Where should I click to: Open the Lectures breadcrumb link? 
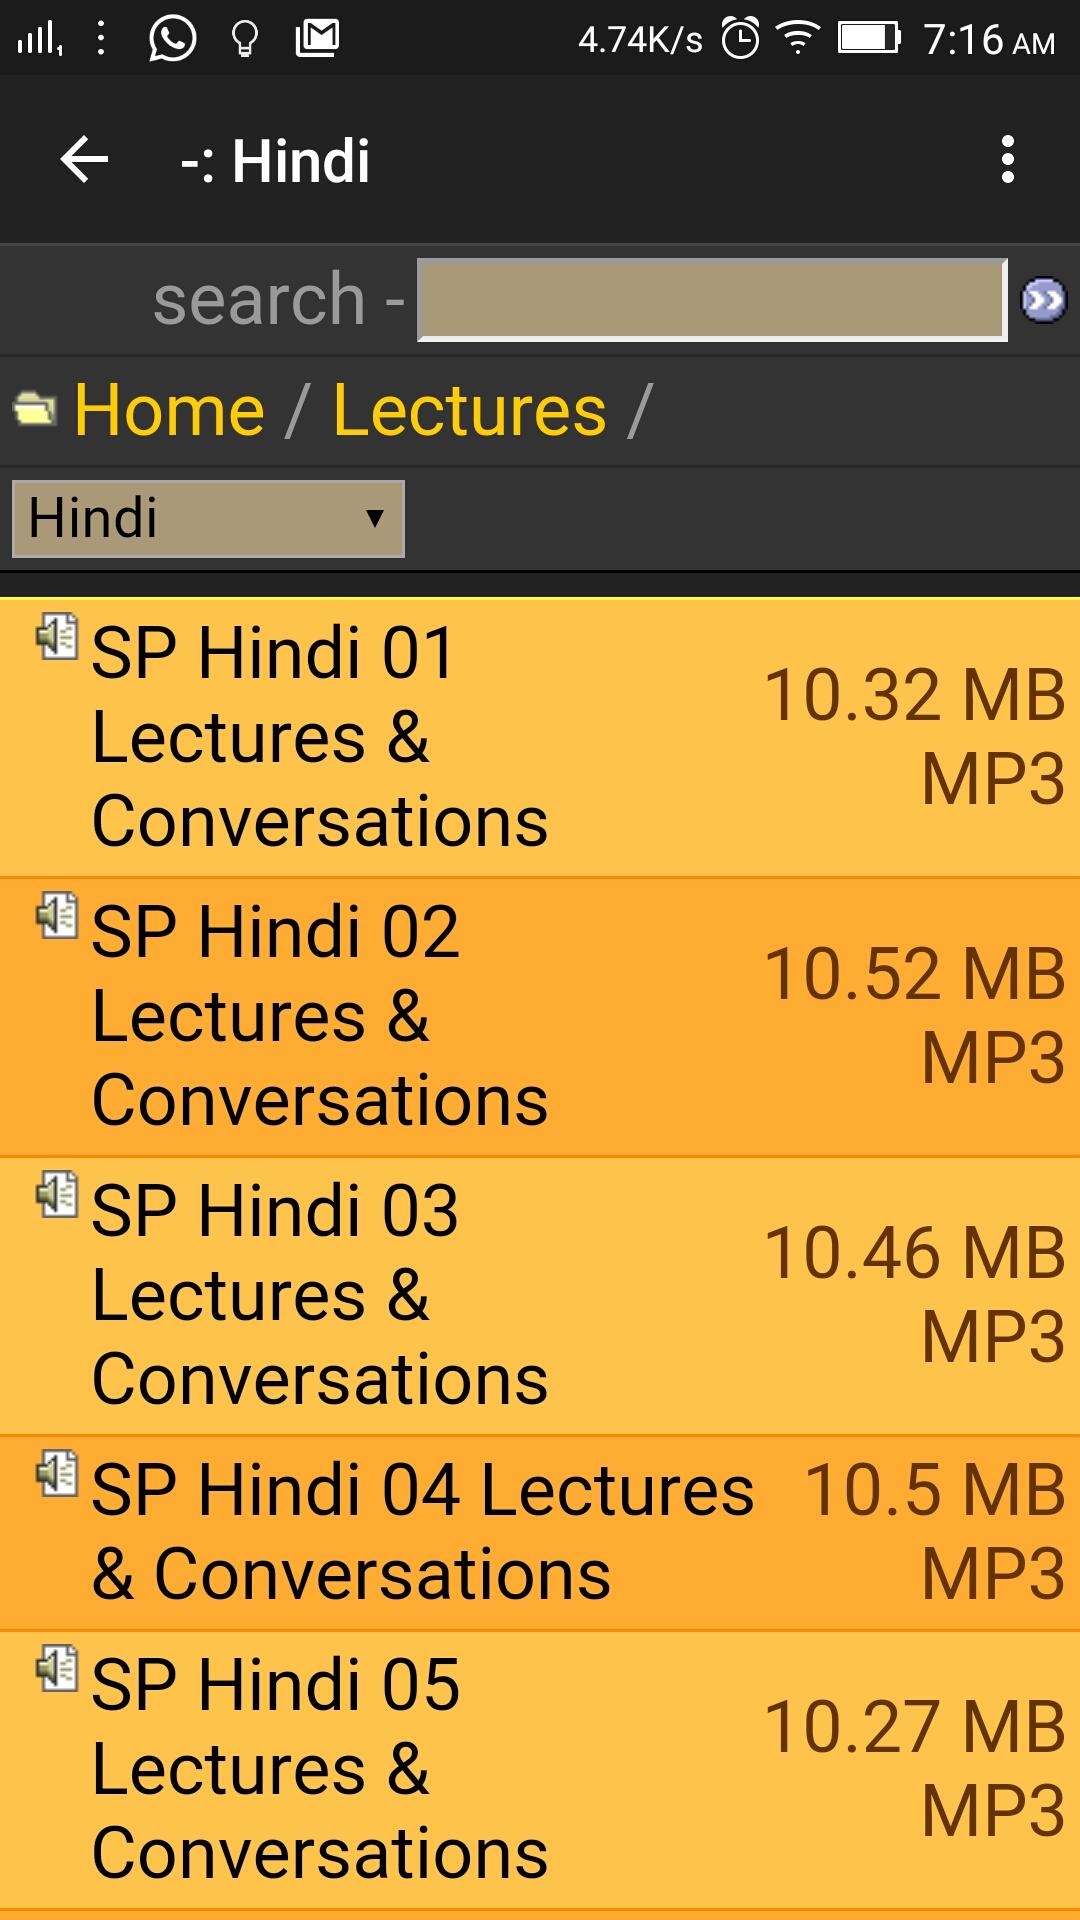(x=470, y=410)
